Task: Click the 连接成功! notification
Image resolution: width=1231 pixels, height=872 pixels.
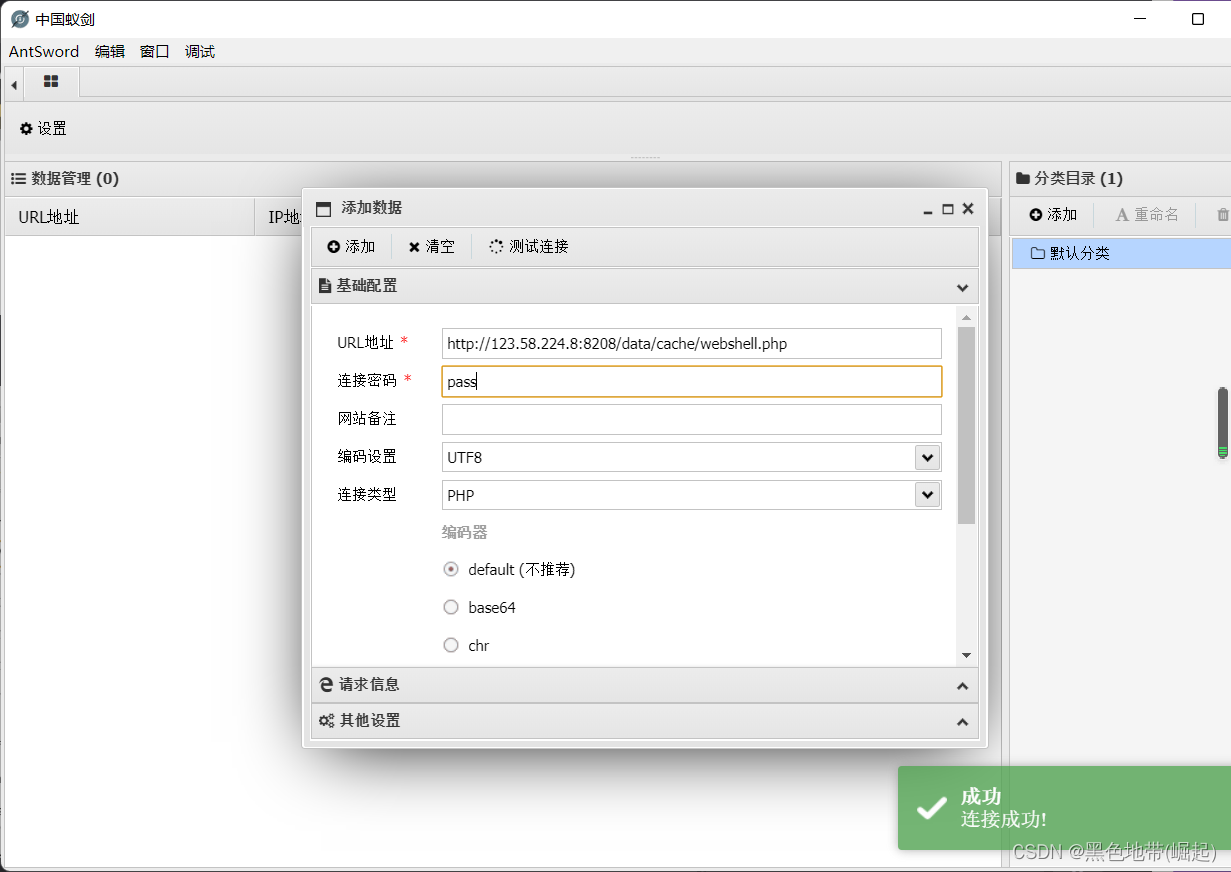Action: [x=1064, y=808]
